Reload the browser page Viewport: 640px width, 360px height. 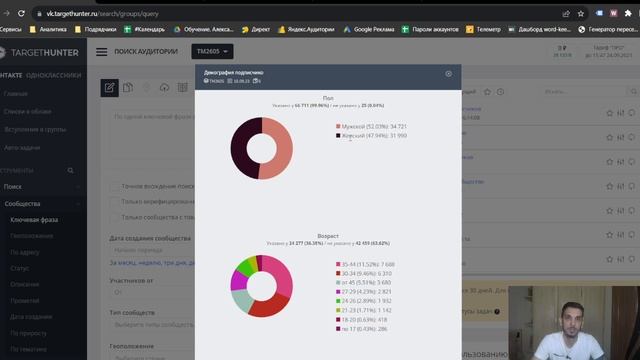tap(21, 13)
